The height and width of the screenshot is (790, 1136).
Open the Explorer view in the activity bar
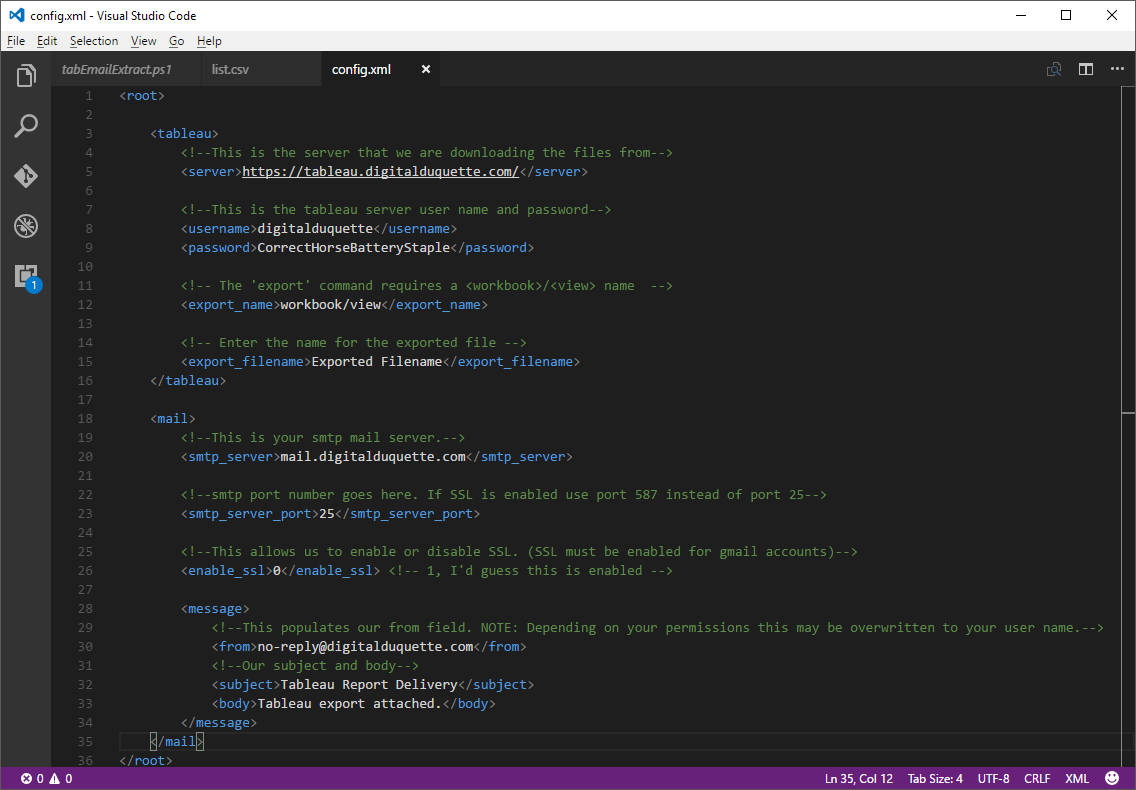pos(26,75)
